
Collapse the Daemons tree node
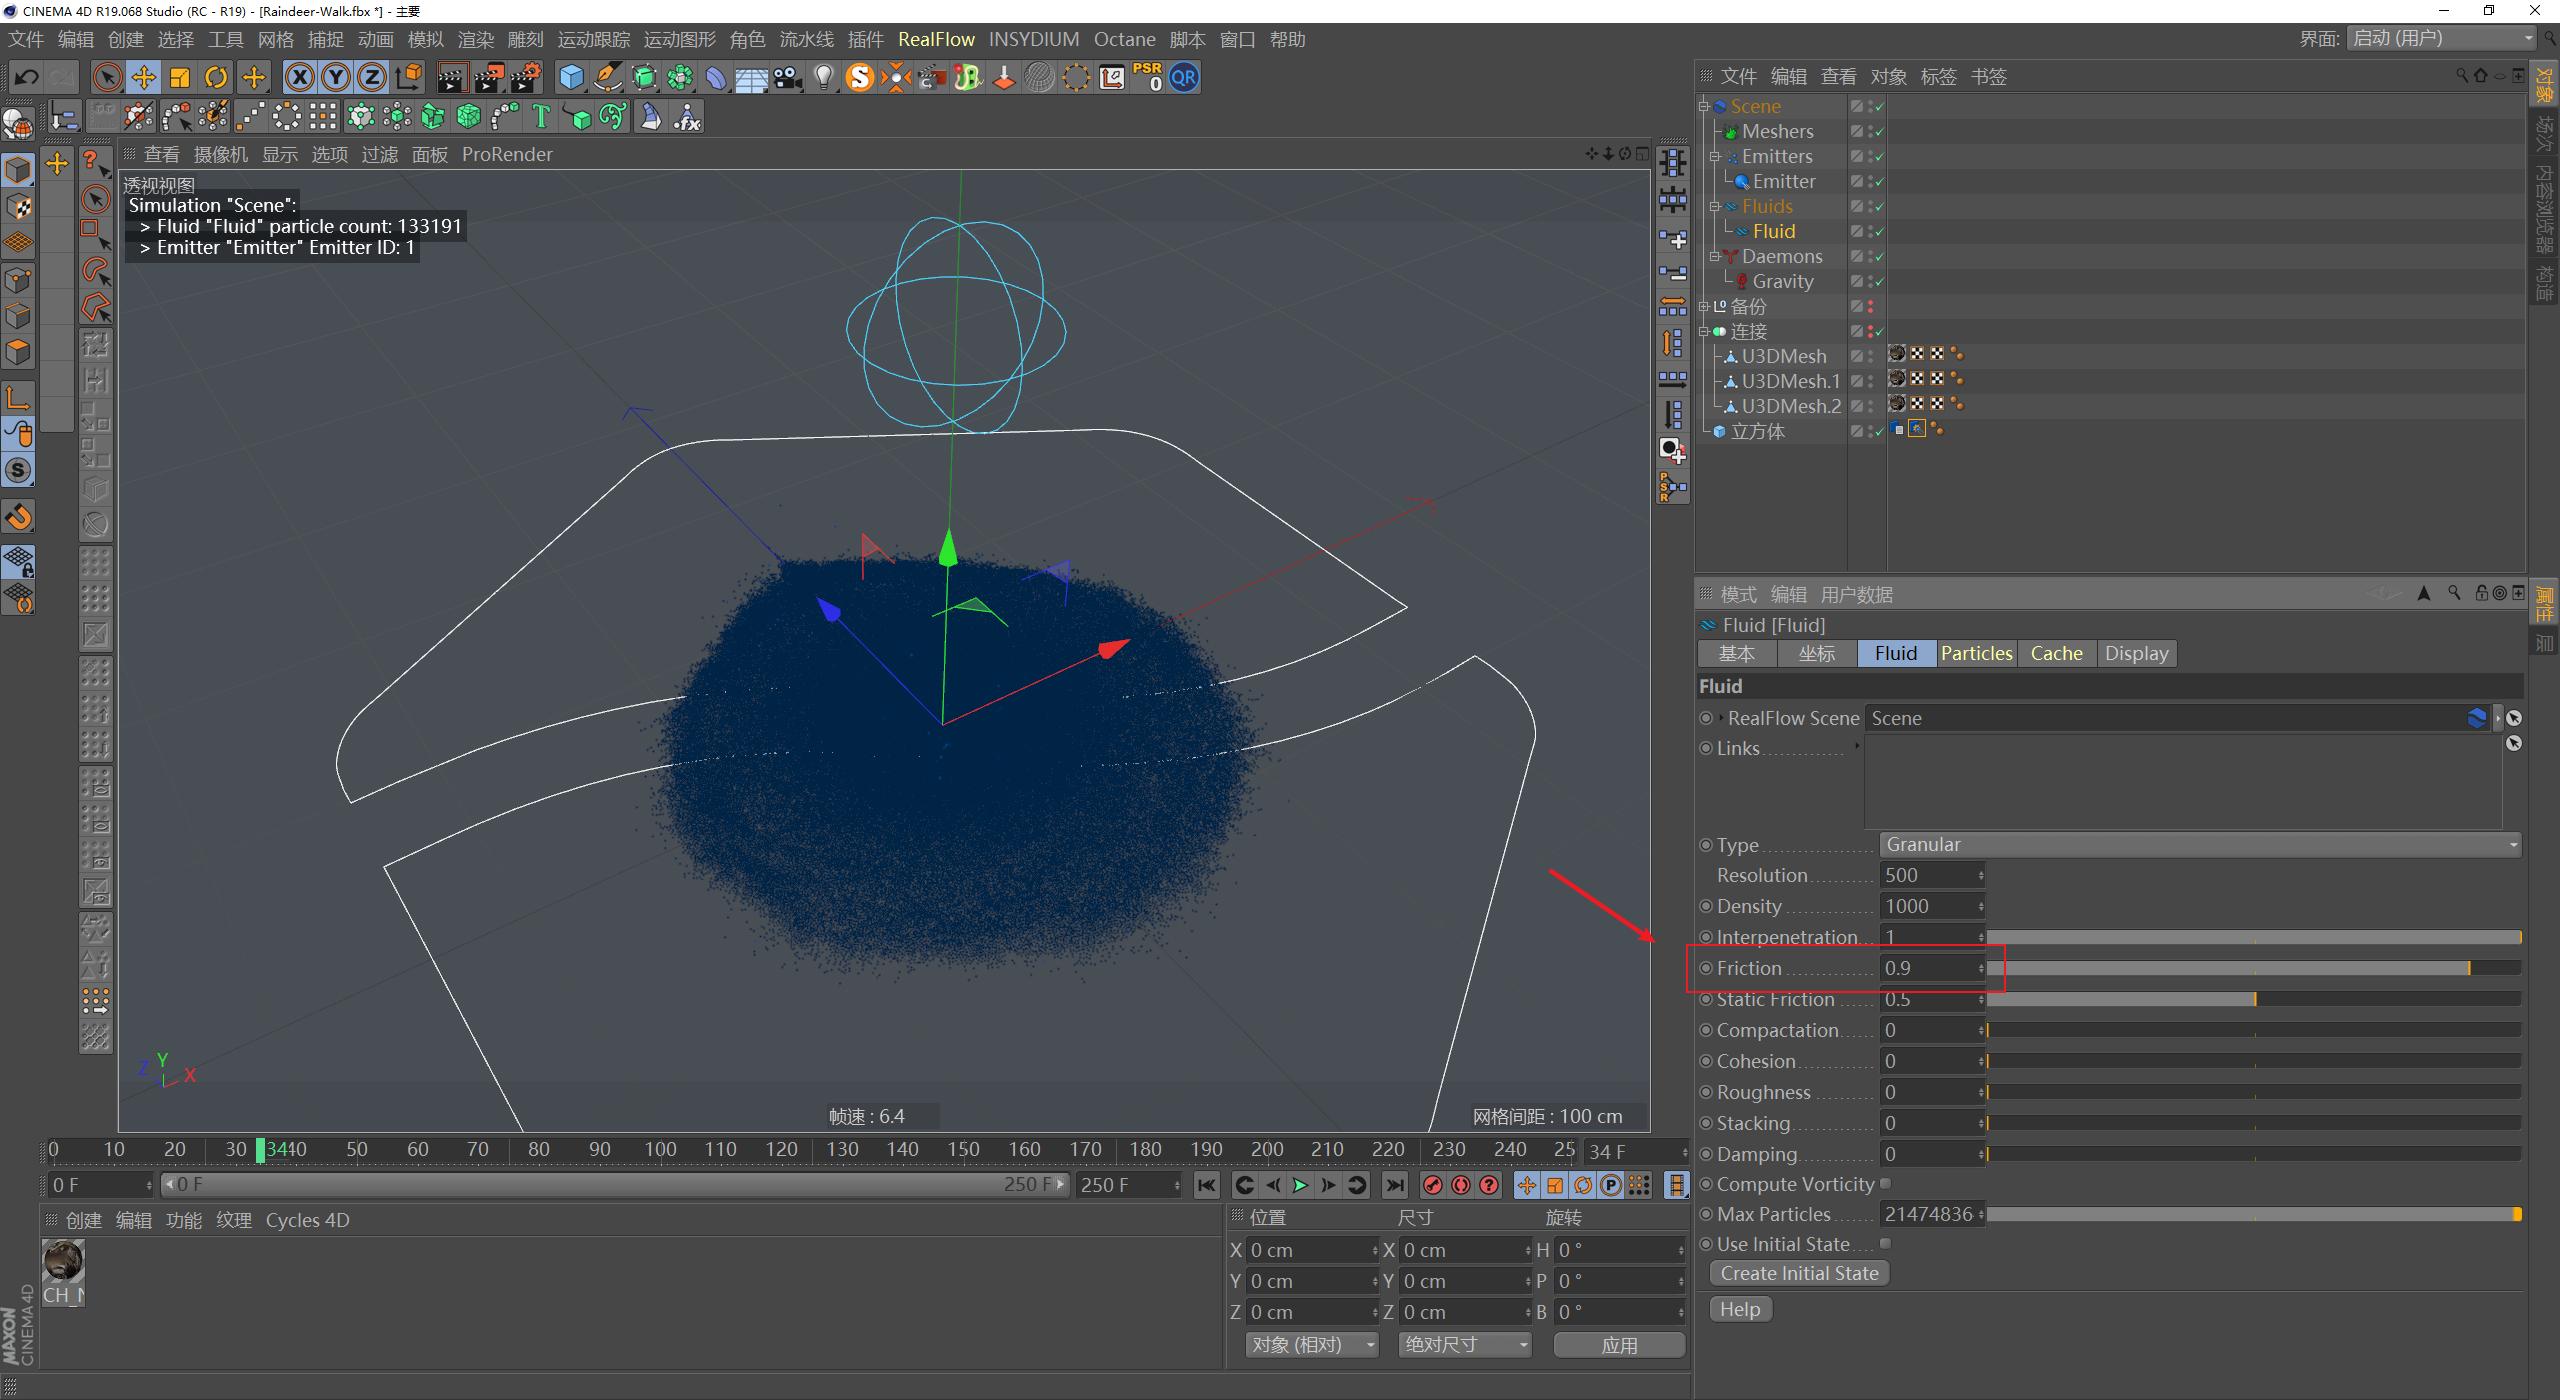pyautogui.click(x=1714, y=256)
